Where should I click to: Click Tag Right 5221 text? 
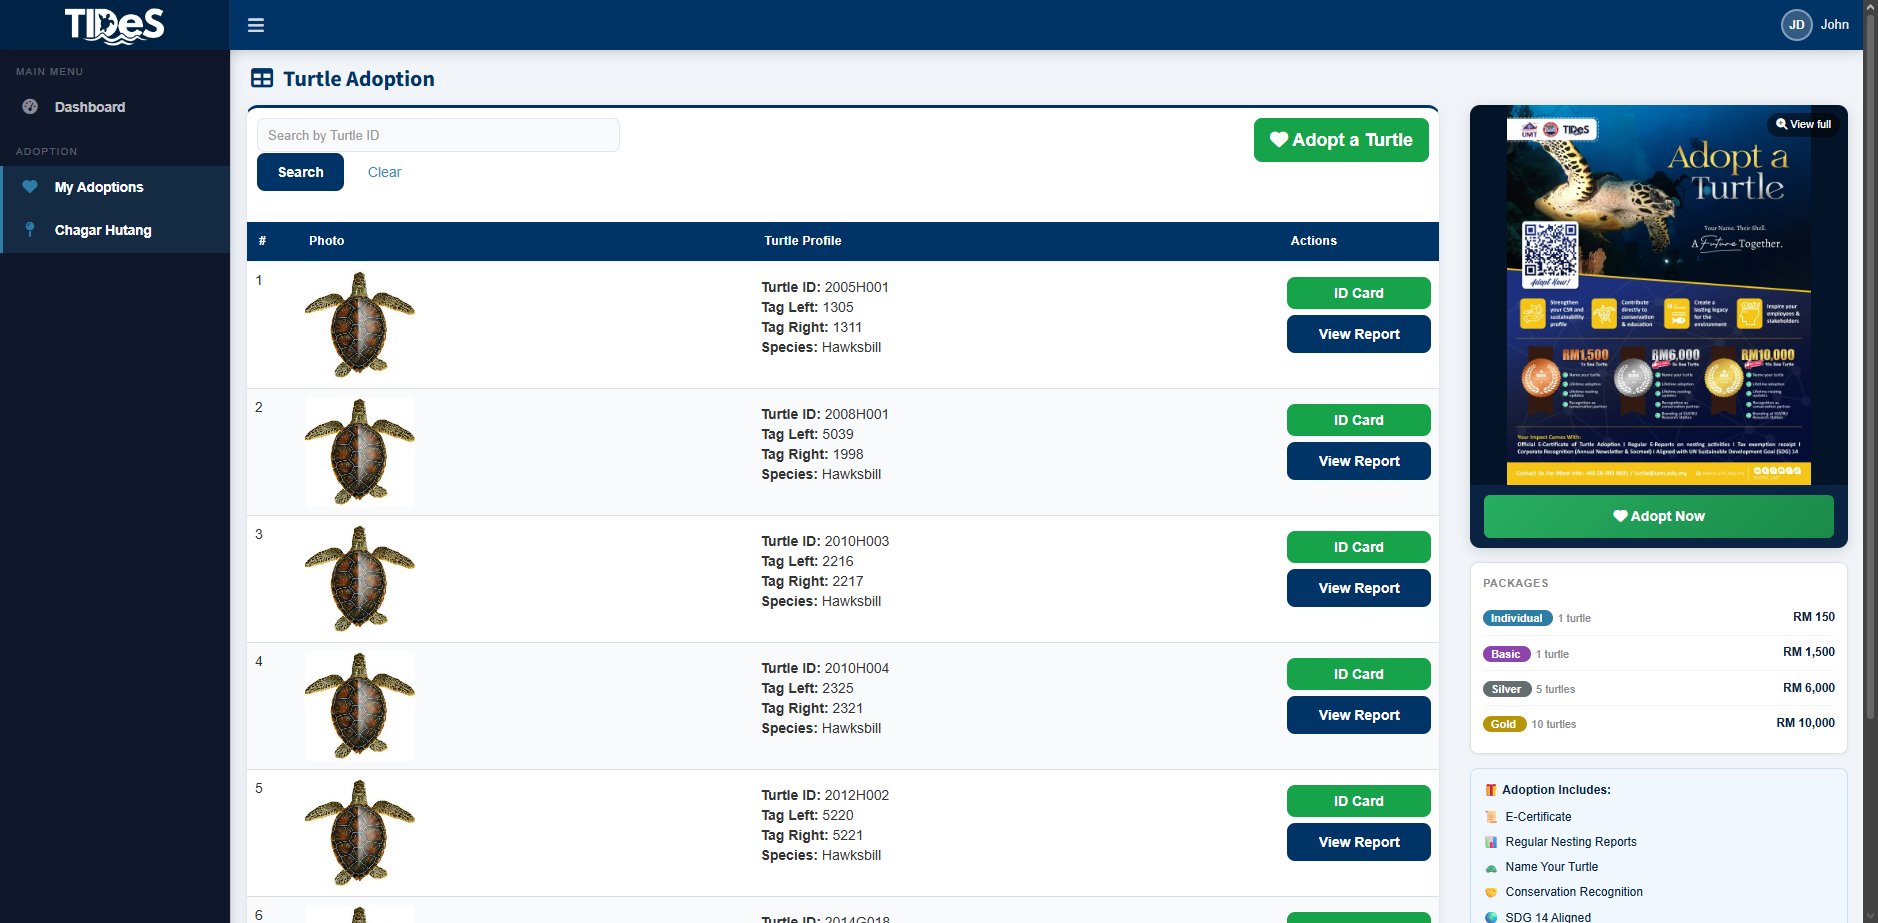point(812,835)
